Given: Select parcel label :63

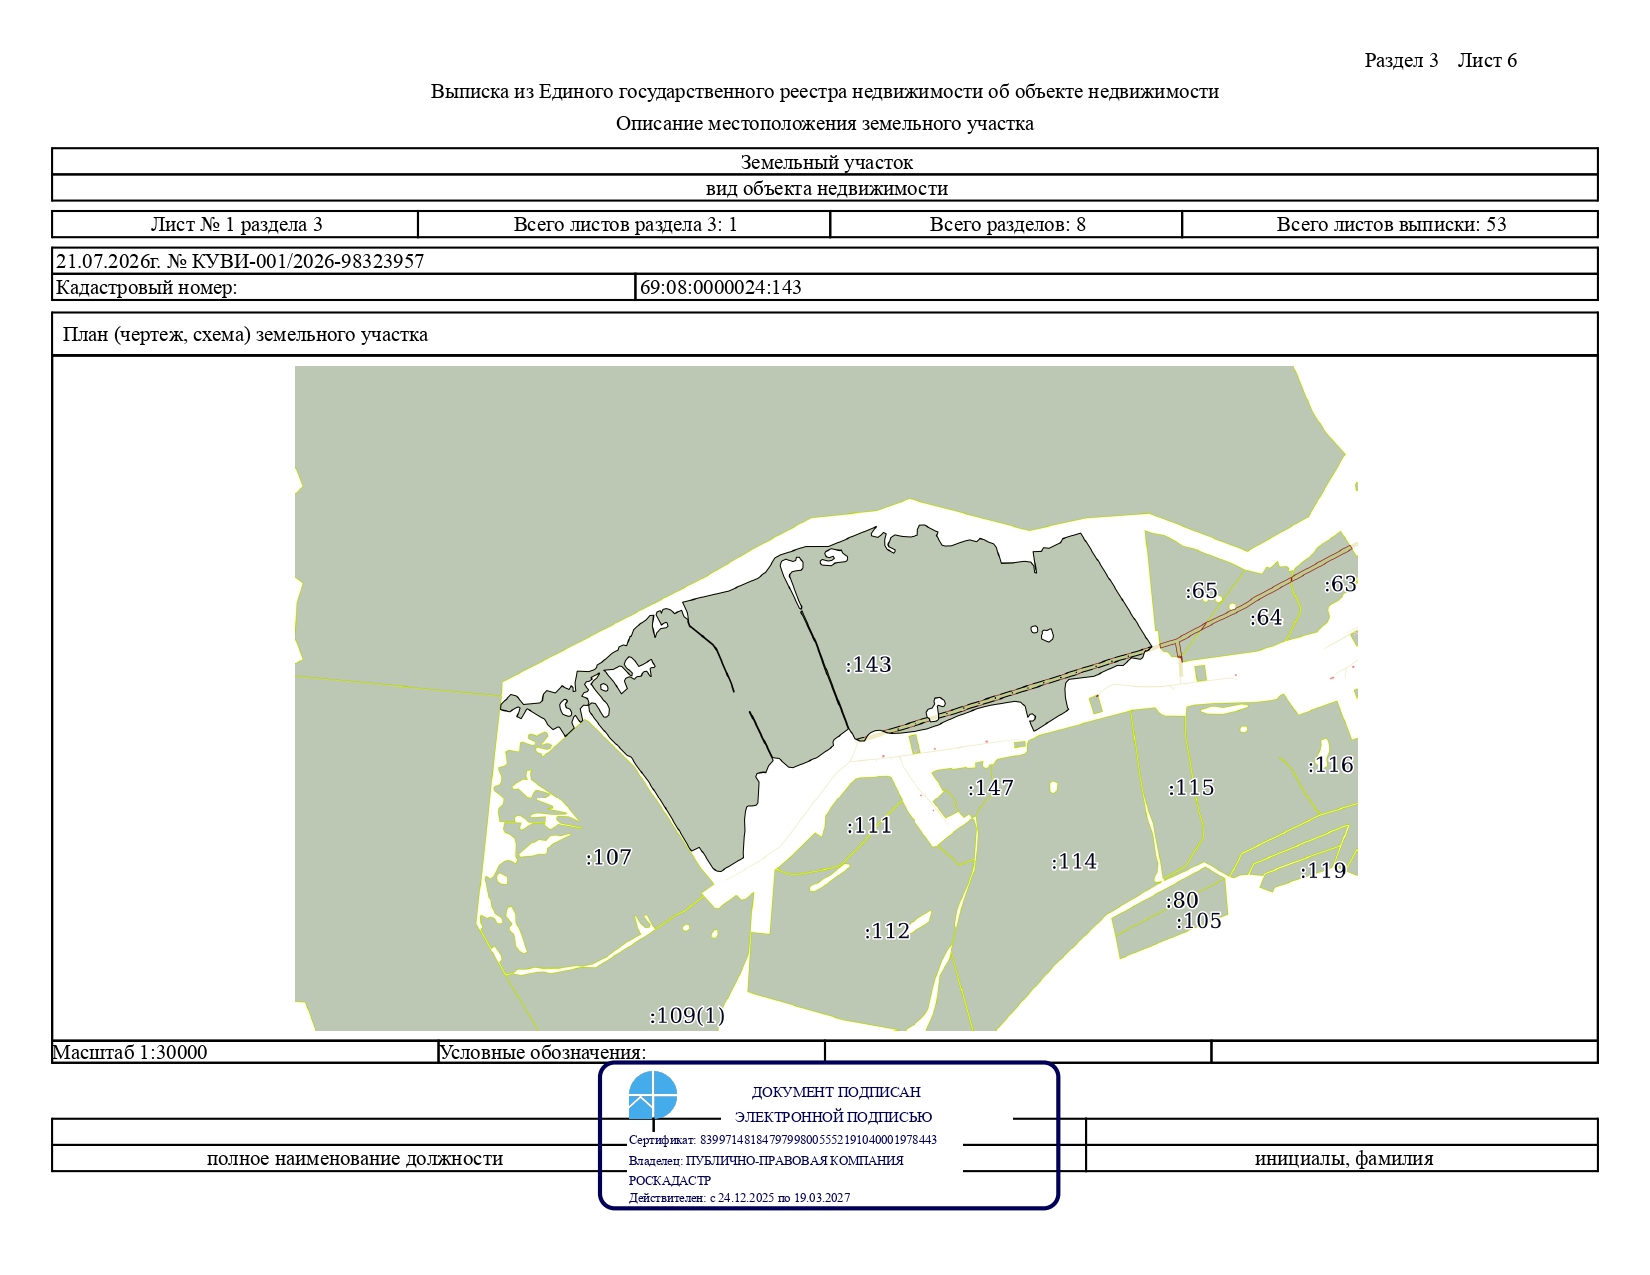Looking at the screenshot, I should click(1340, 584).
